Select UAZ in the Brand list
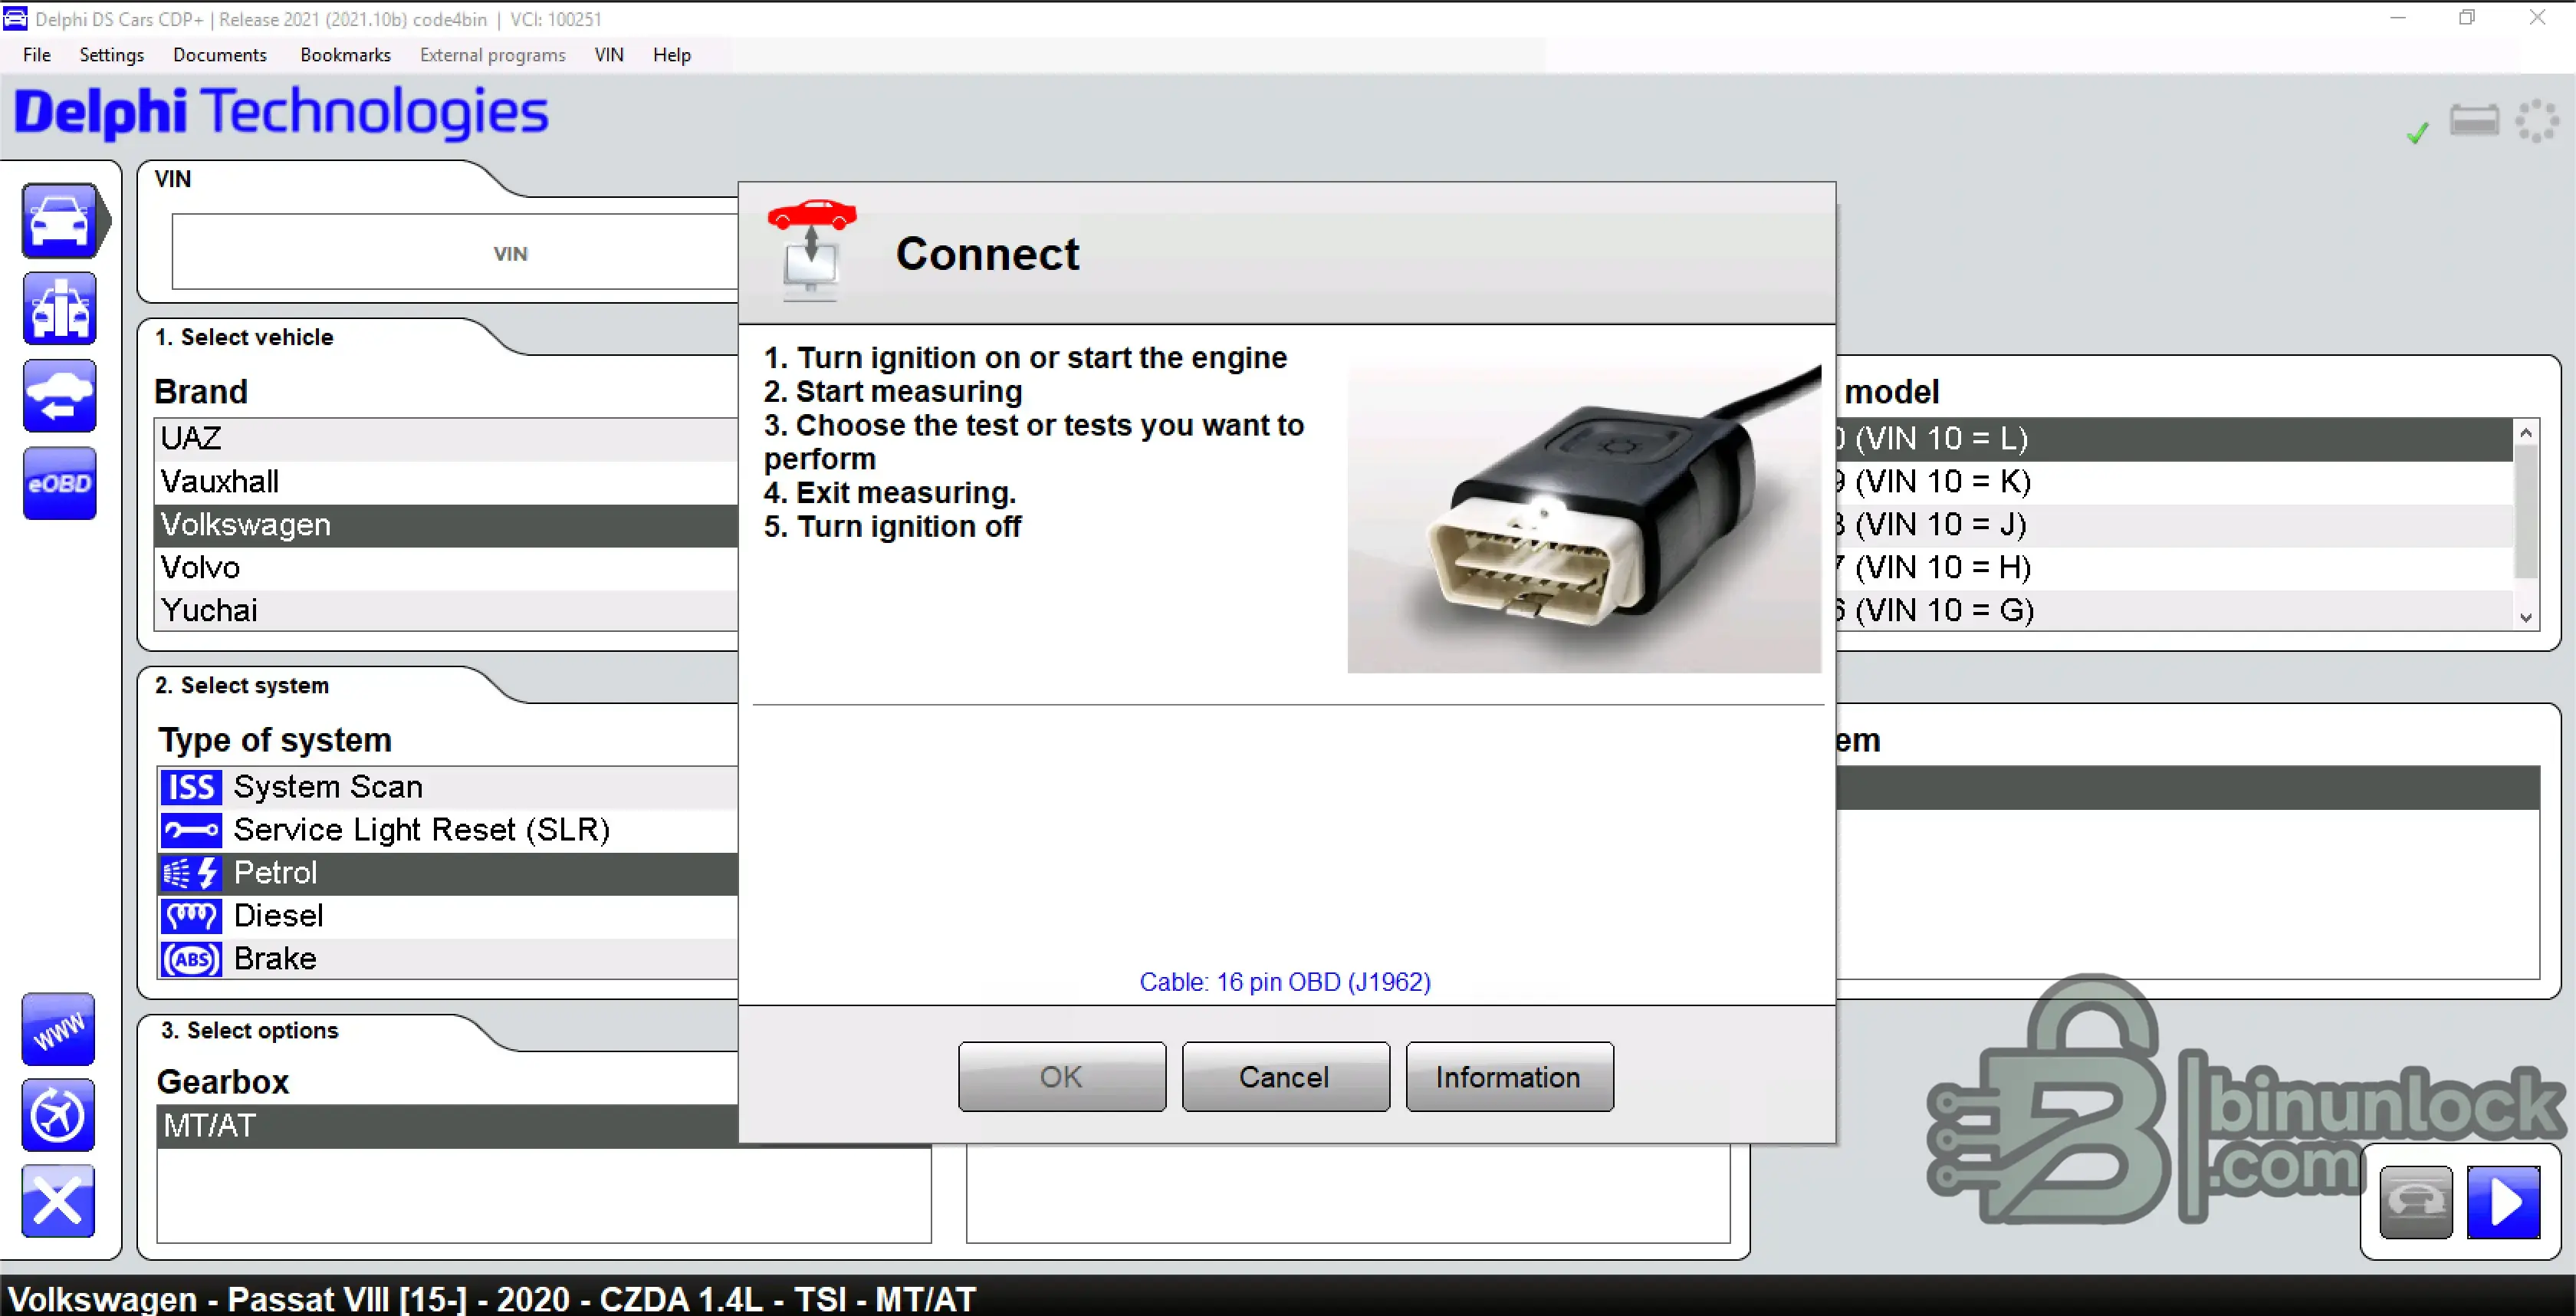The height and width of the screenshot is (1316, 2576). click(446, 439)
